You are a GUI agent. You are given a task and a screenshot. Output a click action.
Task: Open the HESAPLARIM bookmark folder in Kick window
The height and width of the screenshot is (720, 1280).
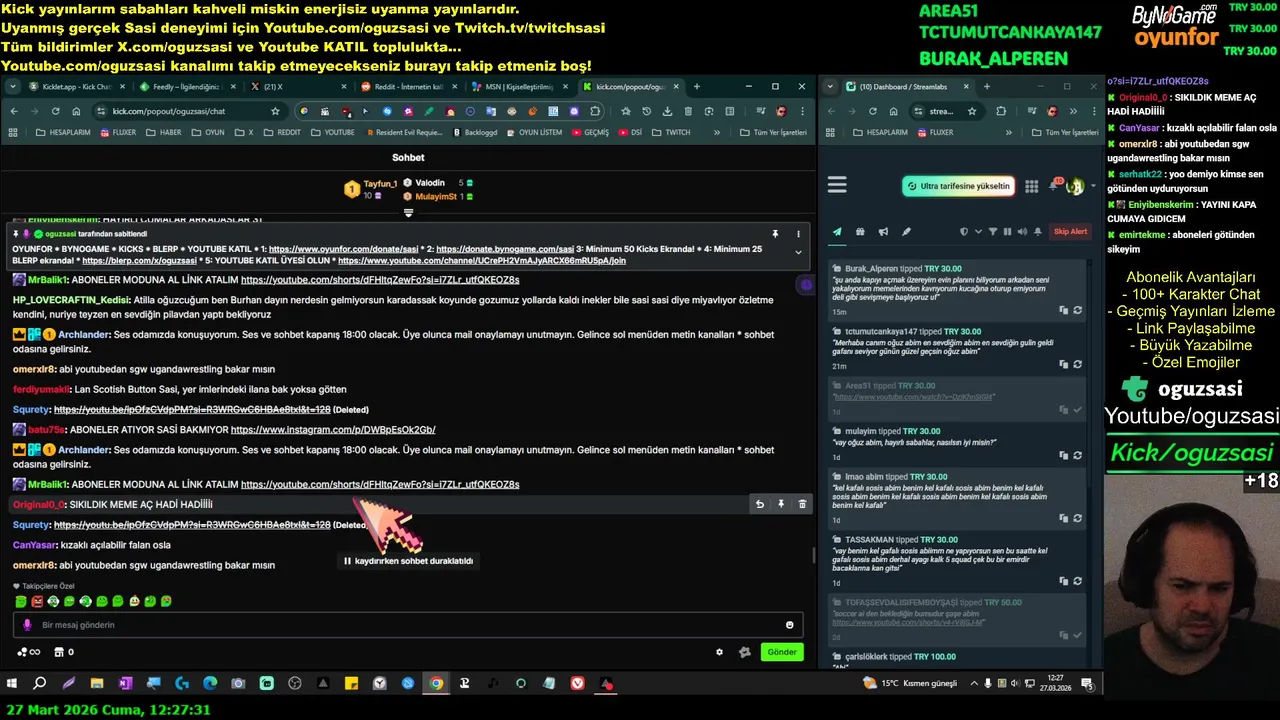(x=63, y=132)
